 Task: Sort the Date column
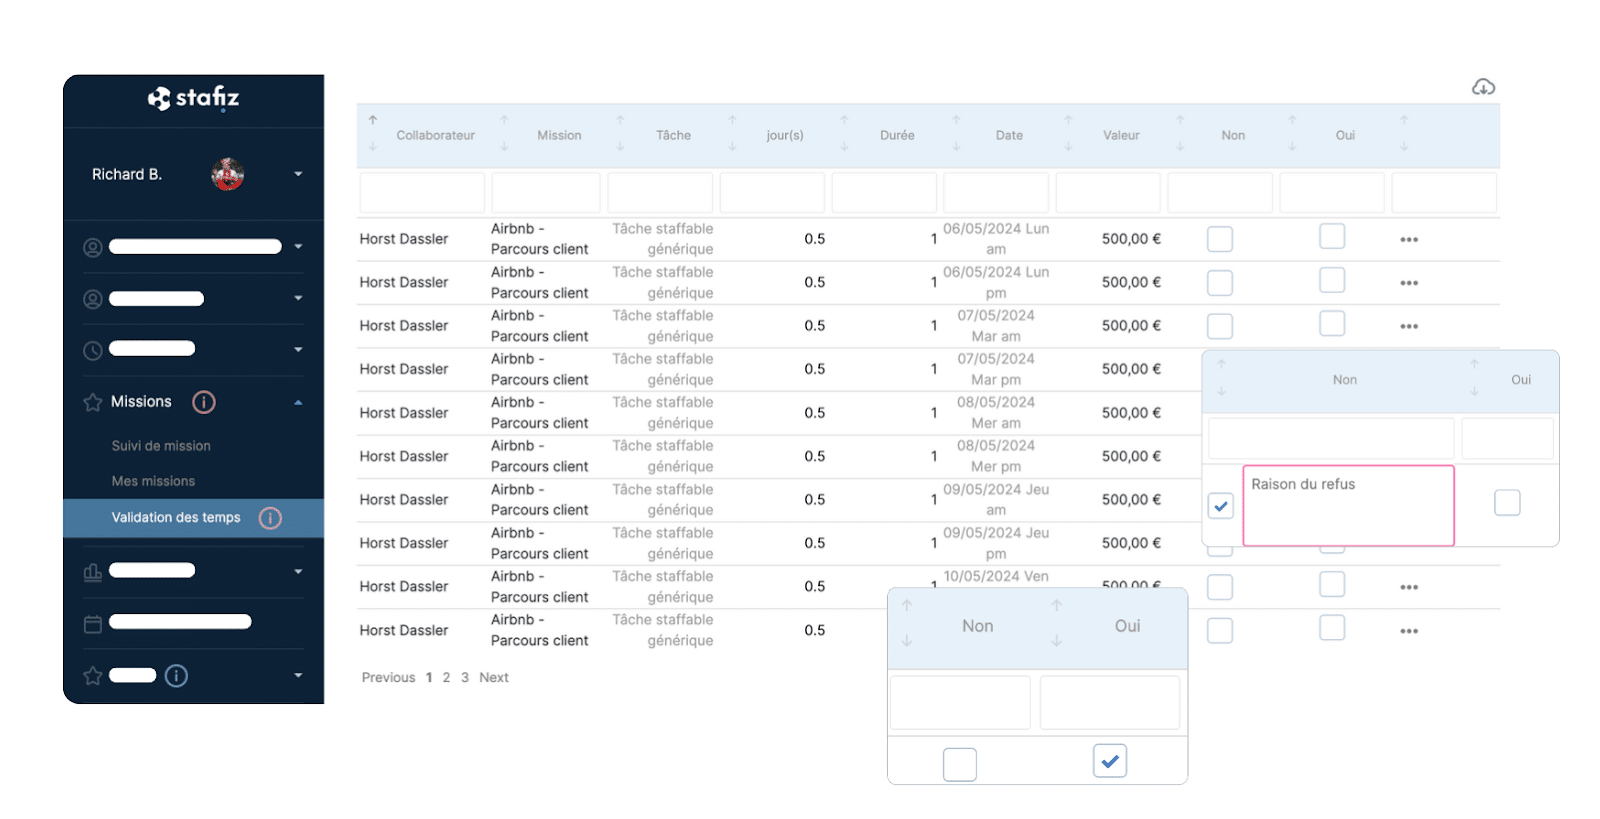click(956, 133)
